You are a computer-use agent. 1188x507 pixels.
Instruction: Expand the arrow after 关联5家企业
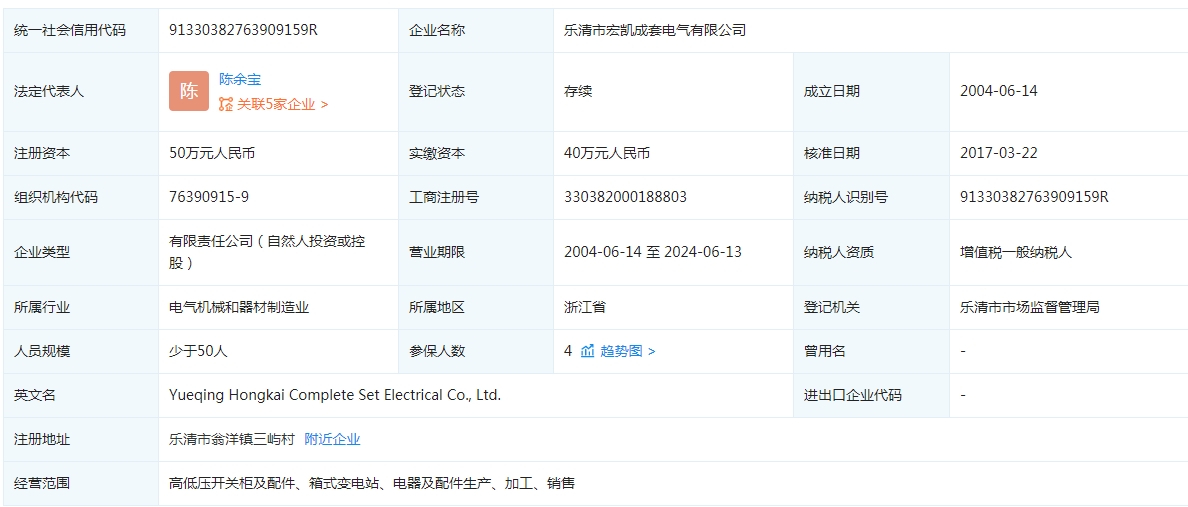pyautogui.click(x=325, y=104)
